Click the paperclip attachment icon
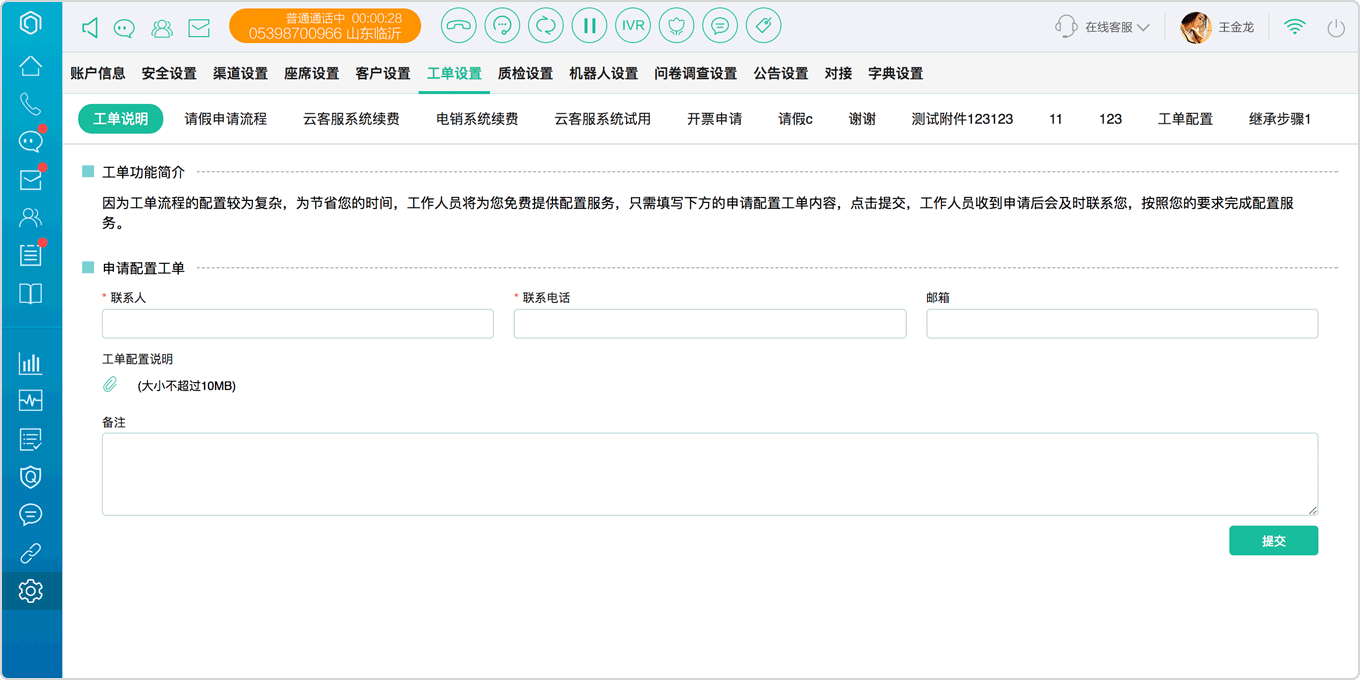Image resolution: width=1360 pixels, height=680 pixels. (x=111, y=384)
